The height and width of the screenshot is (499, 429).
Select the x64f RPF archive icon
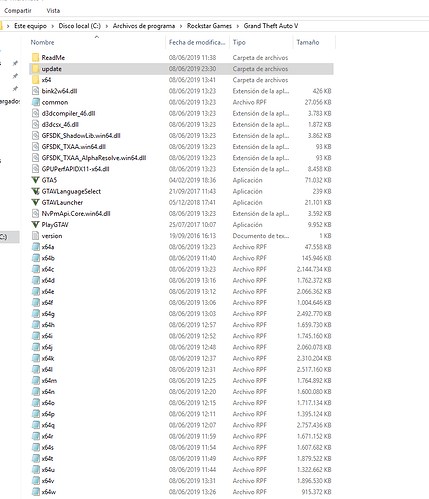[x=36, y=303]
